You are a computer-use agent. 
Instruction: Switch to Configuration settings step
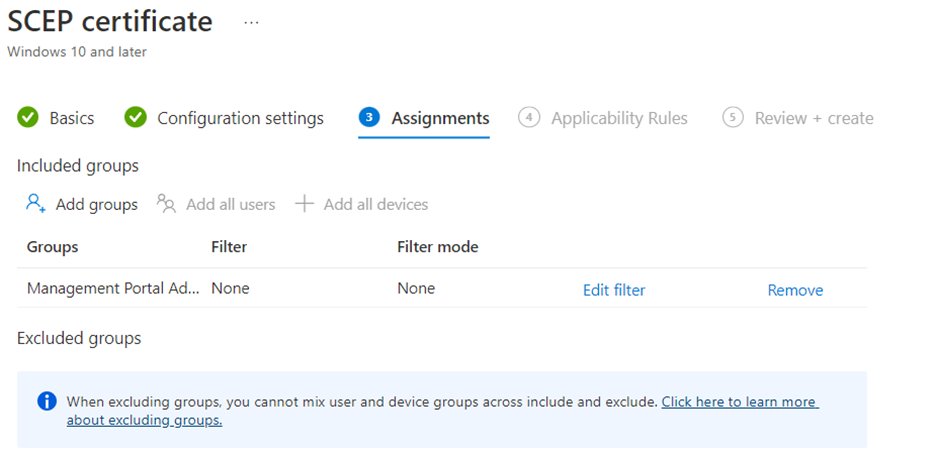(240, 118)
